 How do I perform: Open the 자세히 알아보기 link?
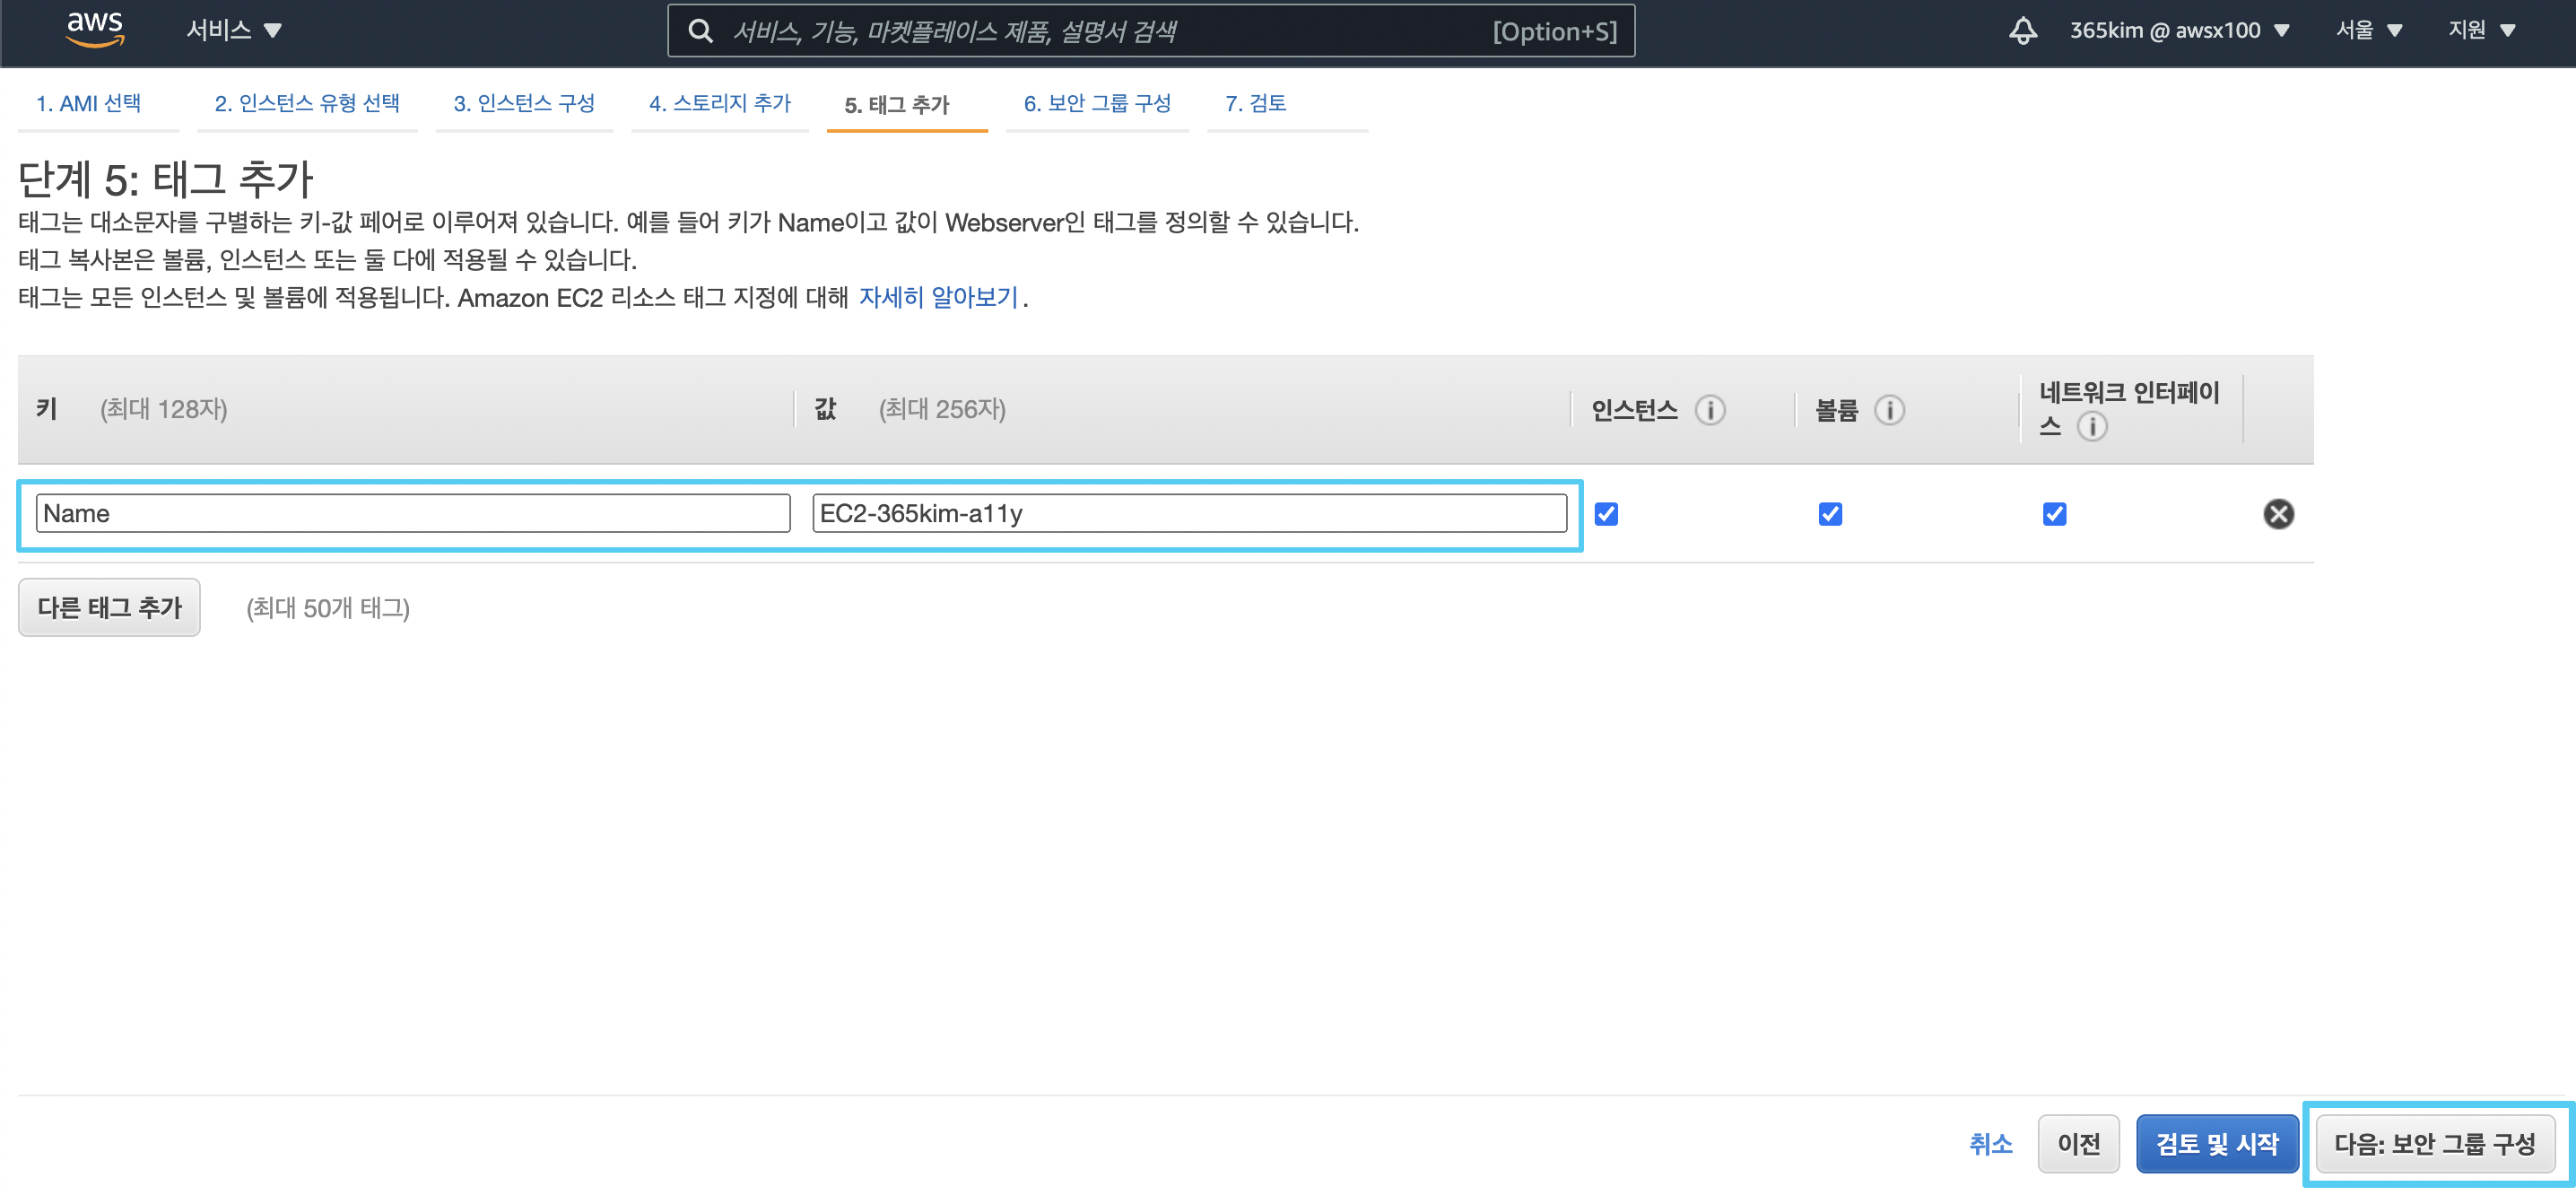[x=938, y=297]
